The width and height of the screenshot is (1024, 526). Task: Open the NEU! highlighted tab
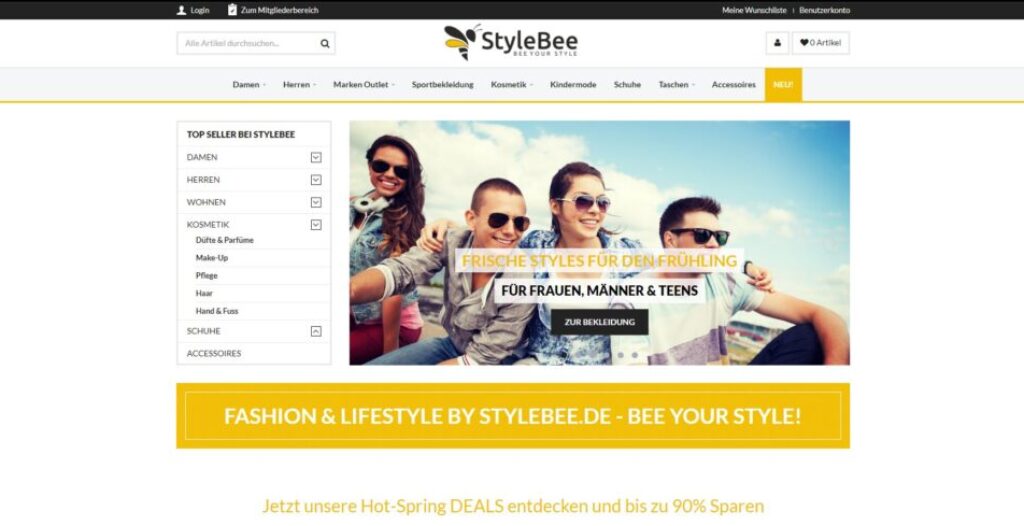(783, 84)
